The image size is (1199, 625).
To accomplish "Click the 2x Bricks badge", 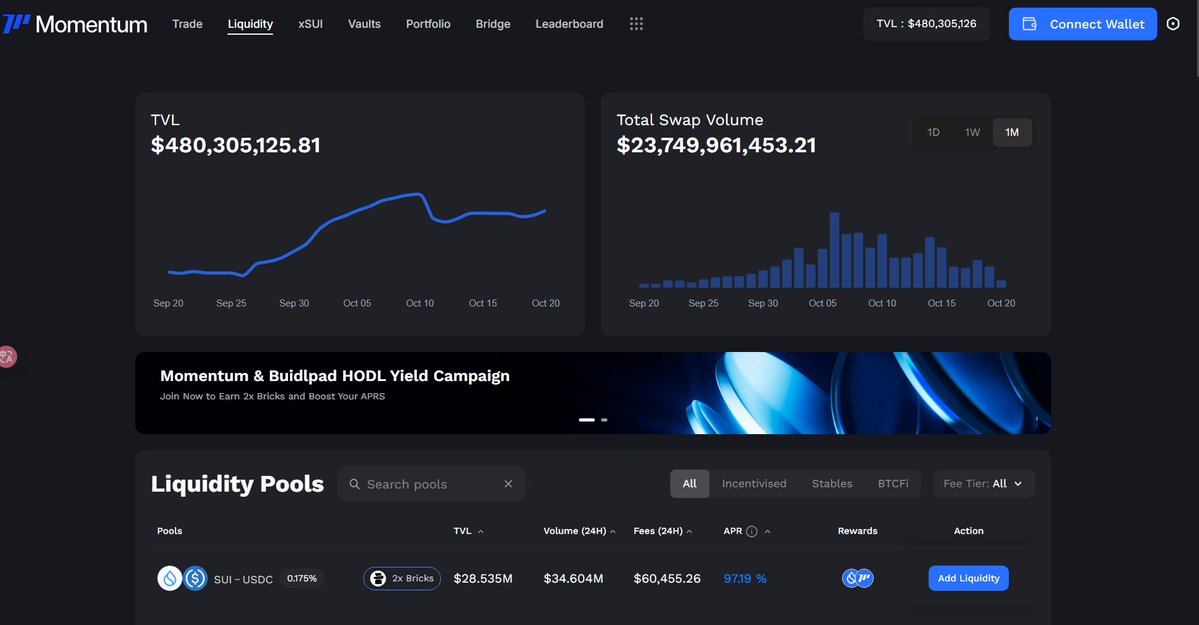I will tap(401, 578).
